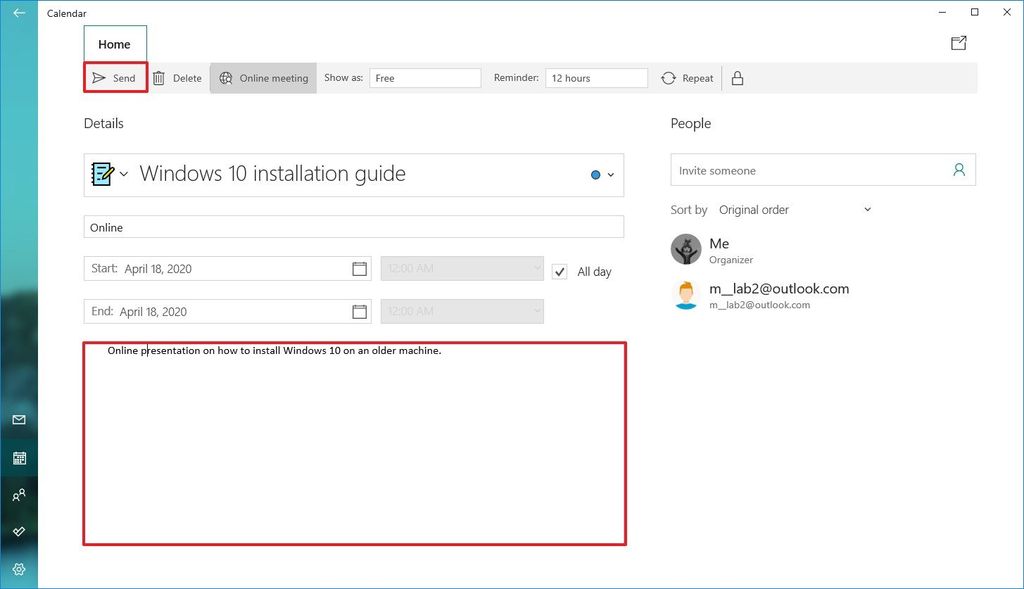
Task: Toggle the Online meeting option
Action: point(262,78)
